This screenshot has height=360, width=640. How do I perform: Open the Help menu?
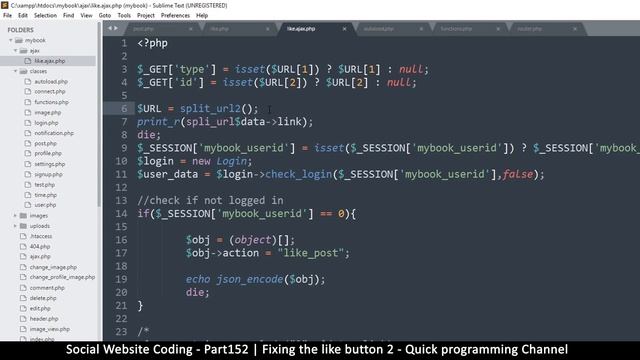[x=202, y=16]
